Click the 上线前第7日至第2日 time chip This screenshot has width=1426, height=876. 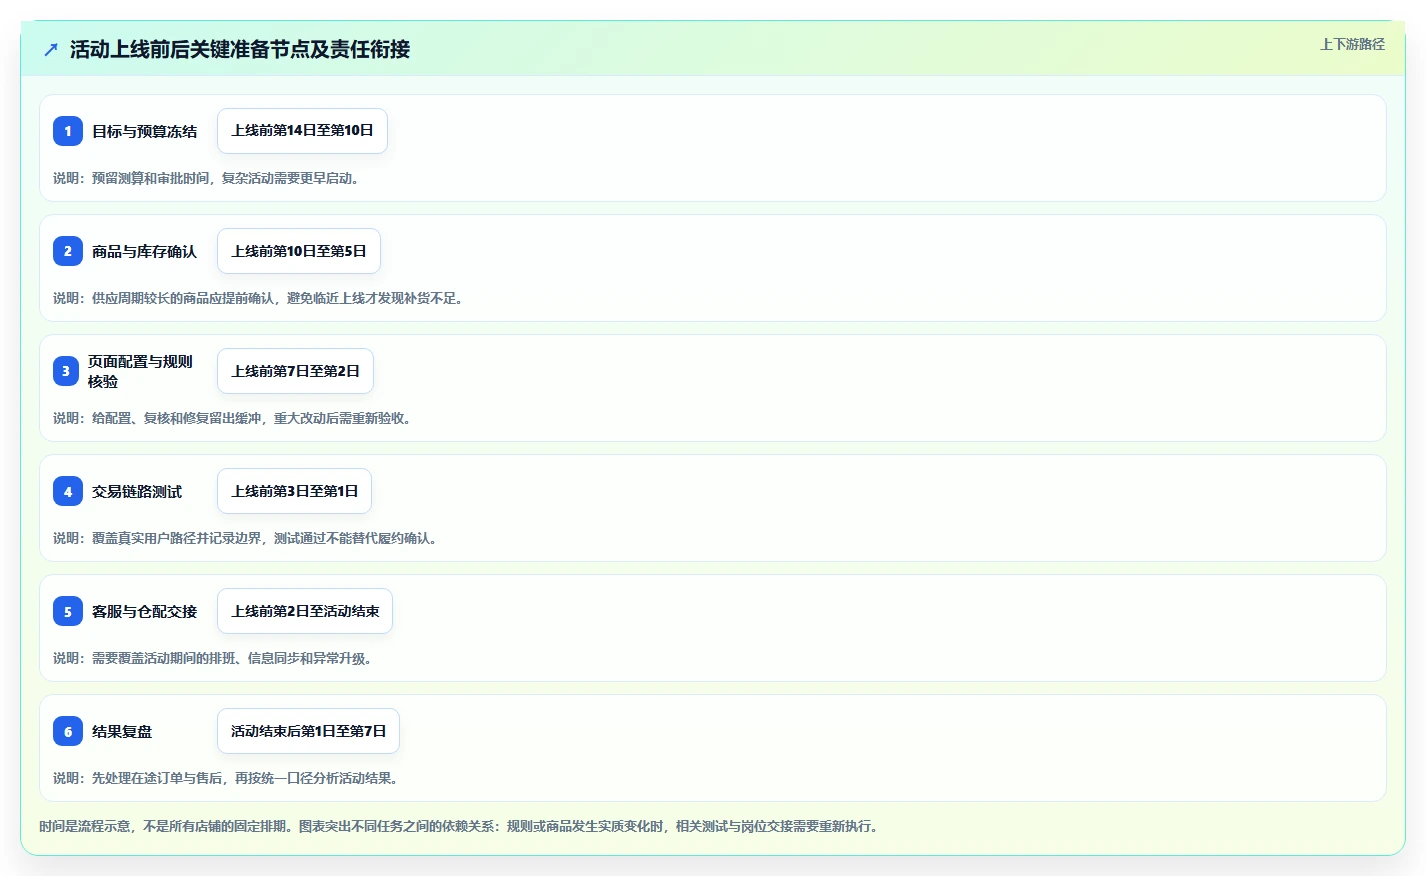pyautogui.click(x=295, y=371)
